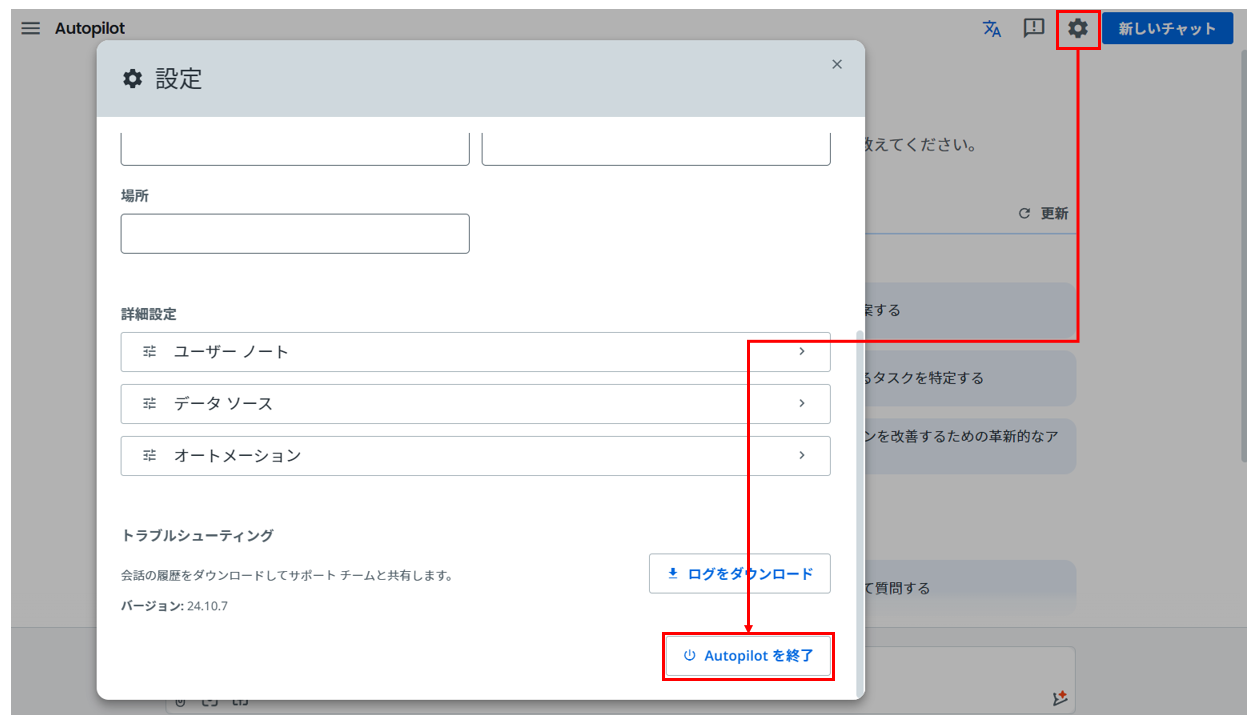Select suggestion card ending 質問する
1260x721 pixels.
point(970,588)
